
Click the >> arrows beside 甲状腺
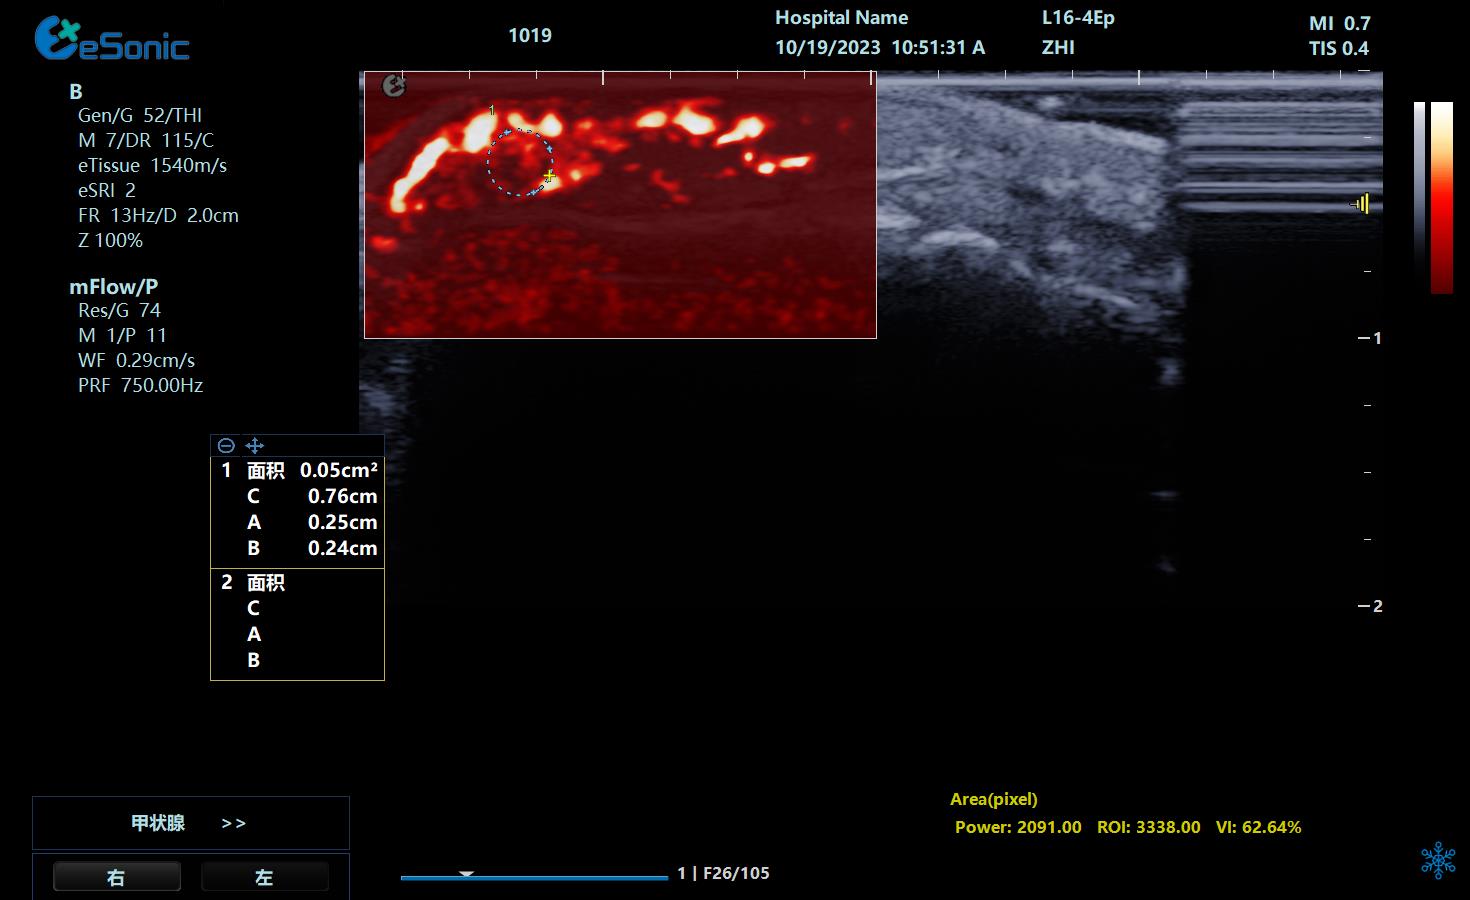pos(233,823)
